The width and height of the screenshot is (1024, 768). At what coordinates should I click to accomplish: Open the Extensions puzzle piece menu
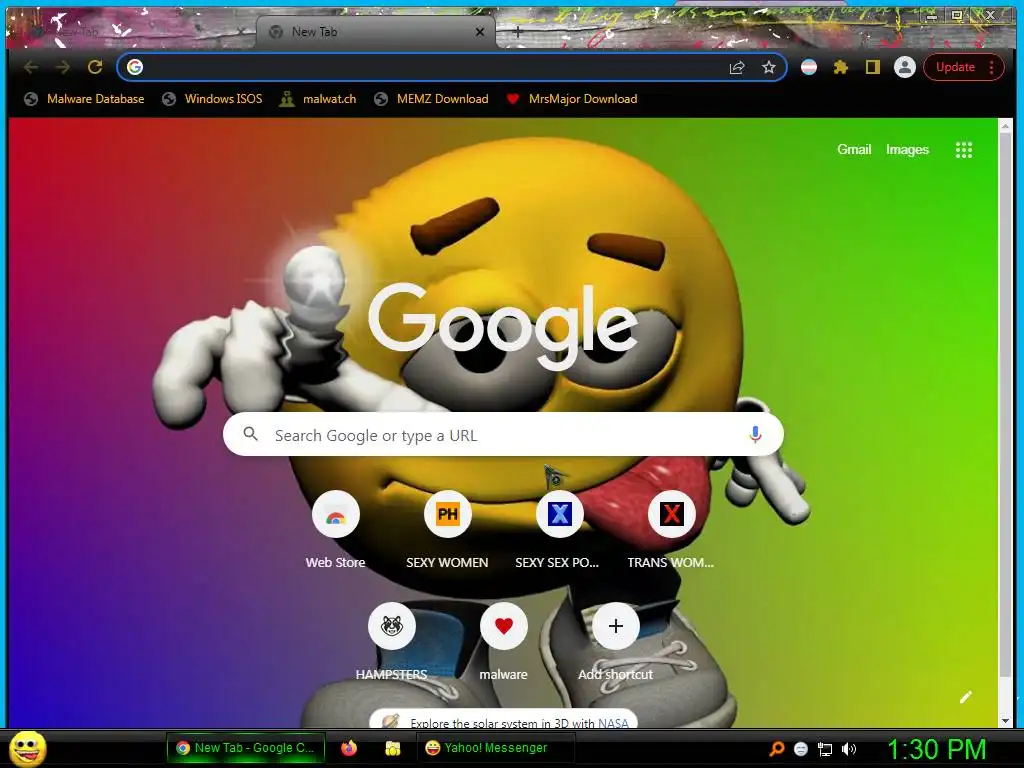(840, 67)
